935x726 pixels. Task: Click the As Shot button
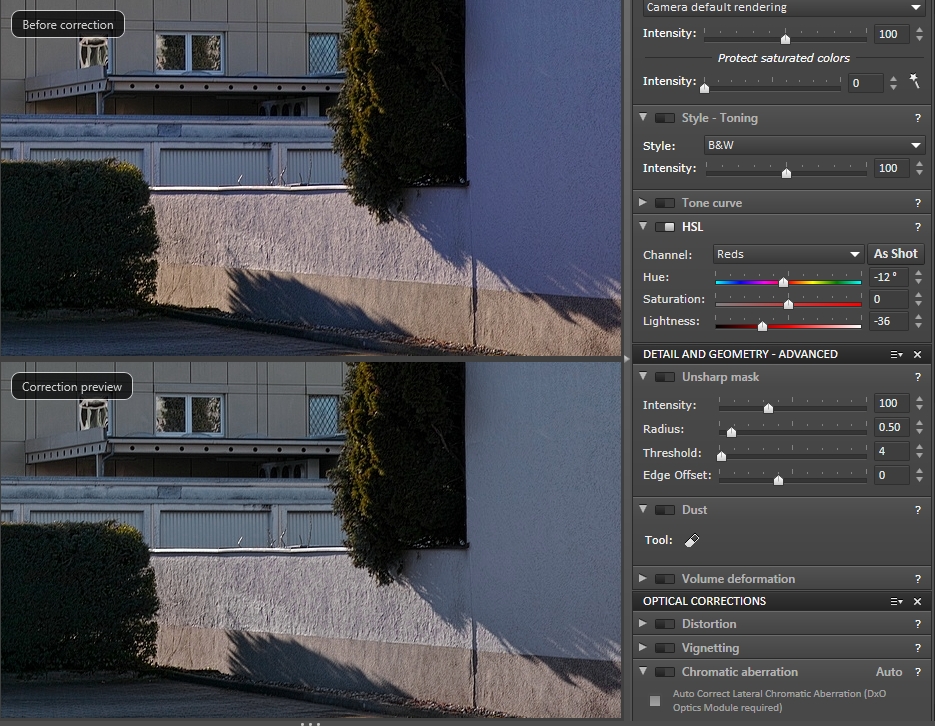(895, 254)
